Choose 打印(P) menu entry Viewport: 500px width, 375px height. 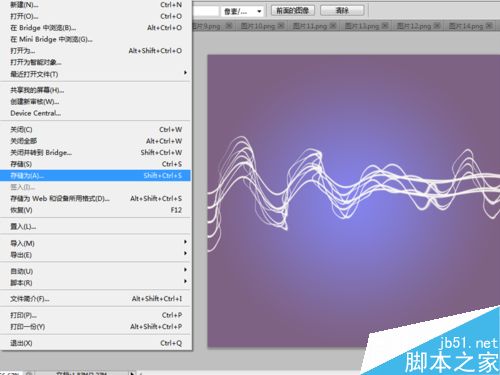point(96,315)
